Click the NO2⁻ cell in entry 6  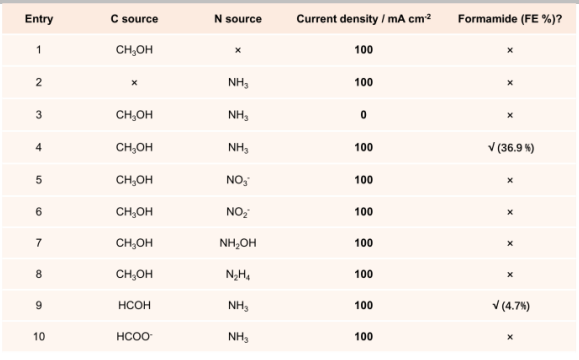[x=238, y=212]
